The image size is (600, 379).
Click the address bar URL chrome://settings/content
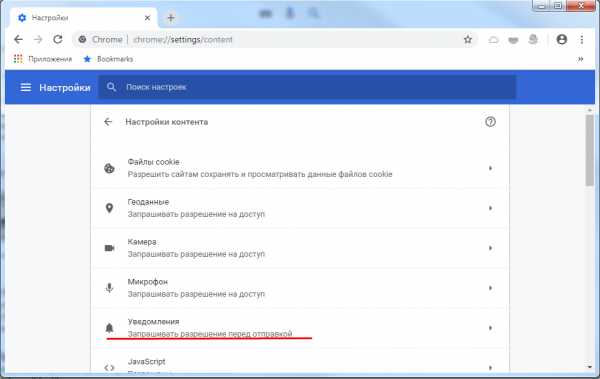click(x=183, y=39)
